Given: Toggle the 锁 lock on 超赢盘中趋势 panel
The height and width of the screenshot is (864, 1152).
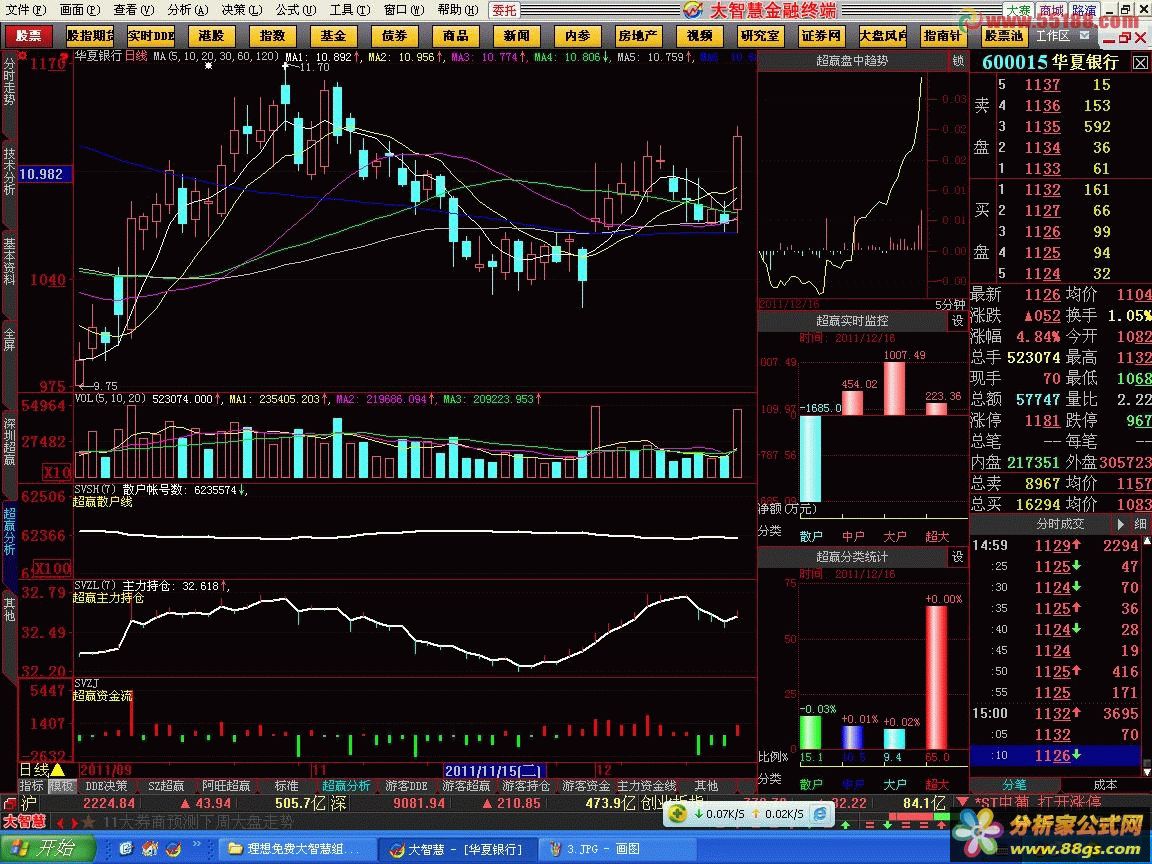Looking at the screenshot, I should pyautogui.click(x=958, y=61).
